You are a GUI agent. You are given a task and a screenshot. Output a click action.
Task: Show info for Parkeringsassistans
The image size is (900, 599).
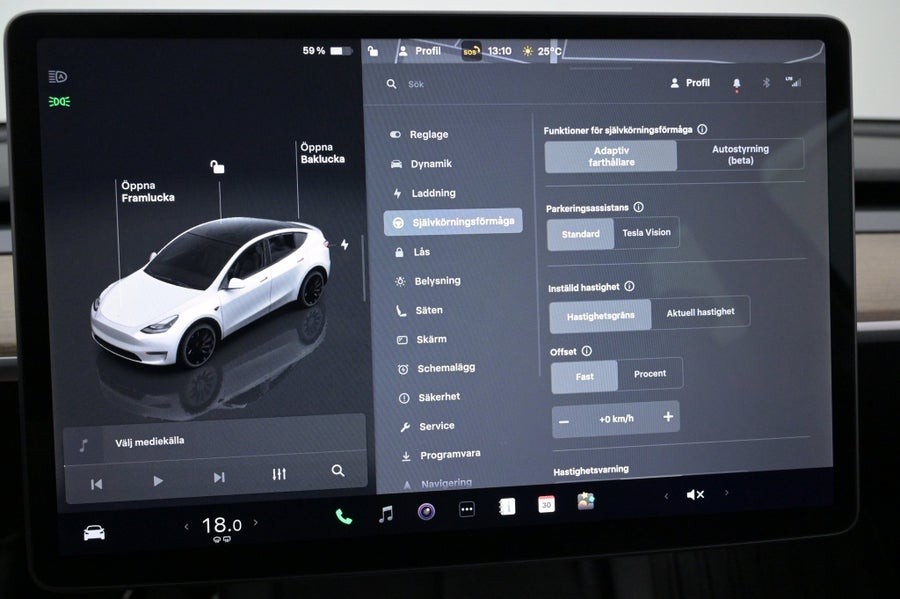[638, 207]
